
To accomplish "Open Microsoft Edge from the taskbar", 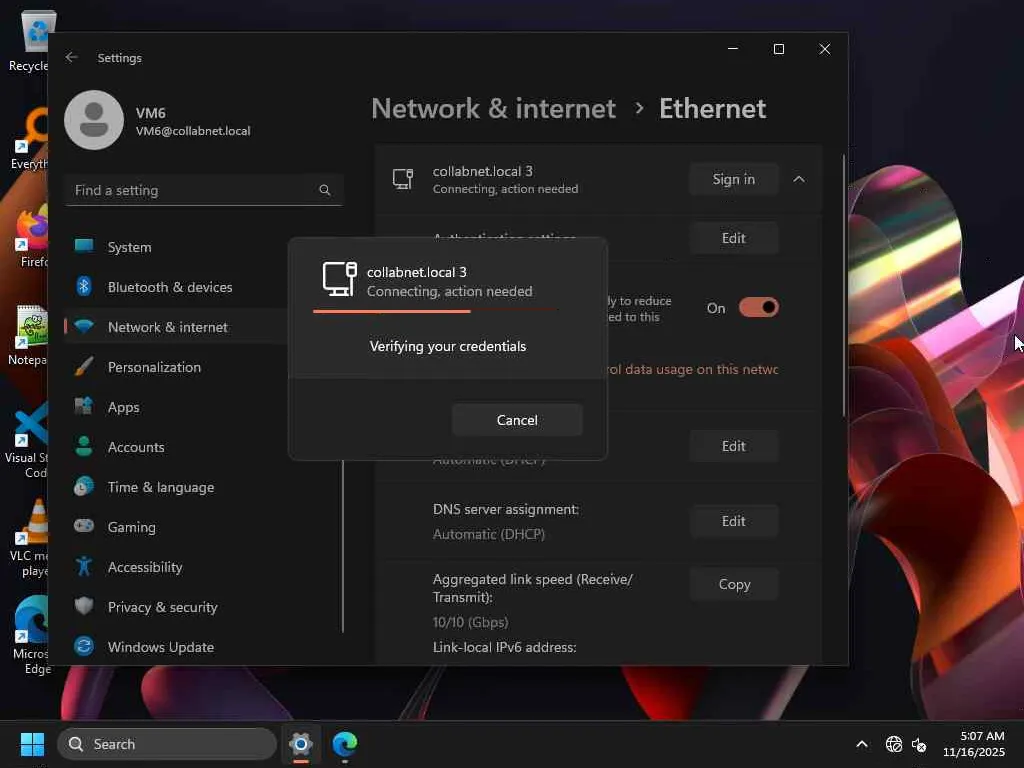I will coord(345,744).
